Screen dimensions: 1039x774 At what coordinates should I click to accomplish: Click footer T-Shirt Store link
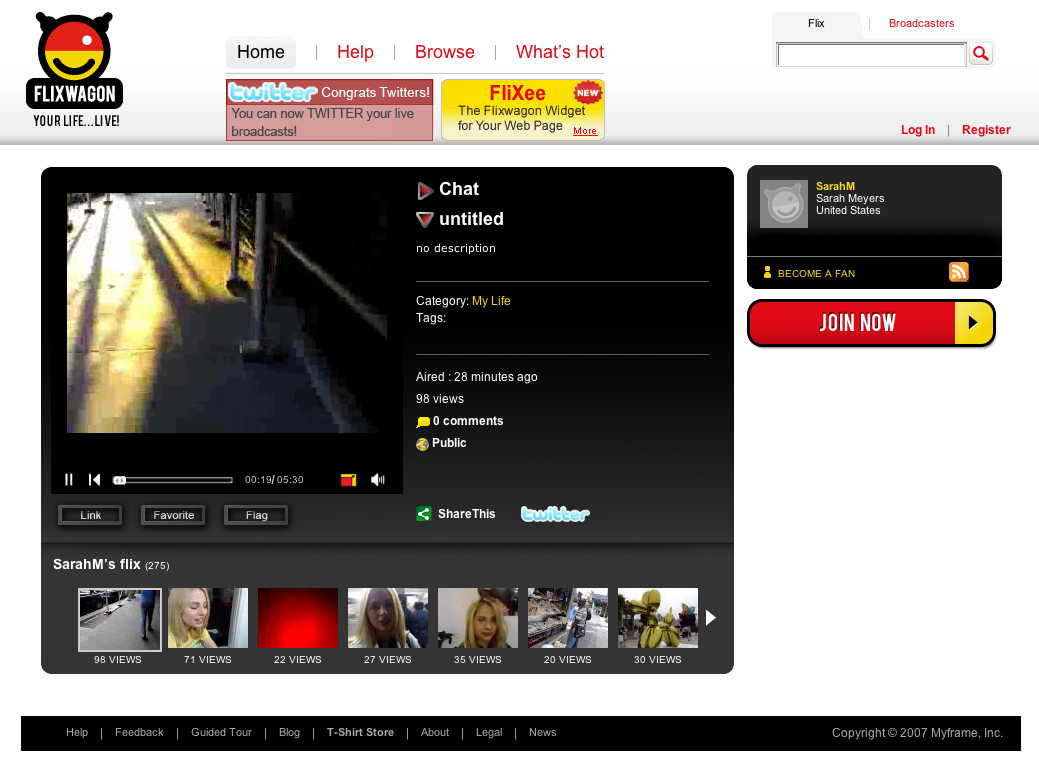click(x=360, y=732)
